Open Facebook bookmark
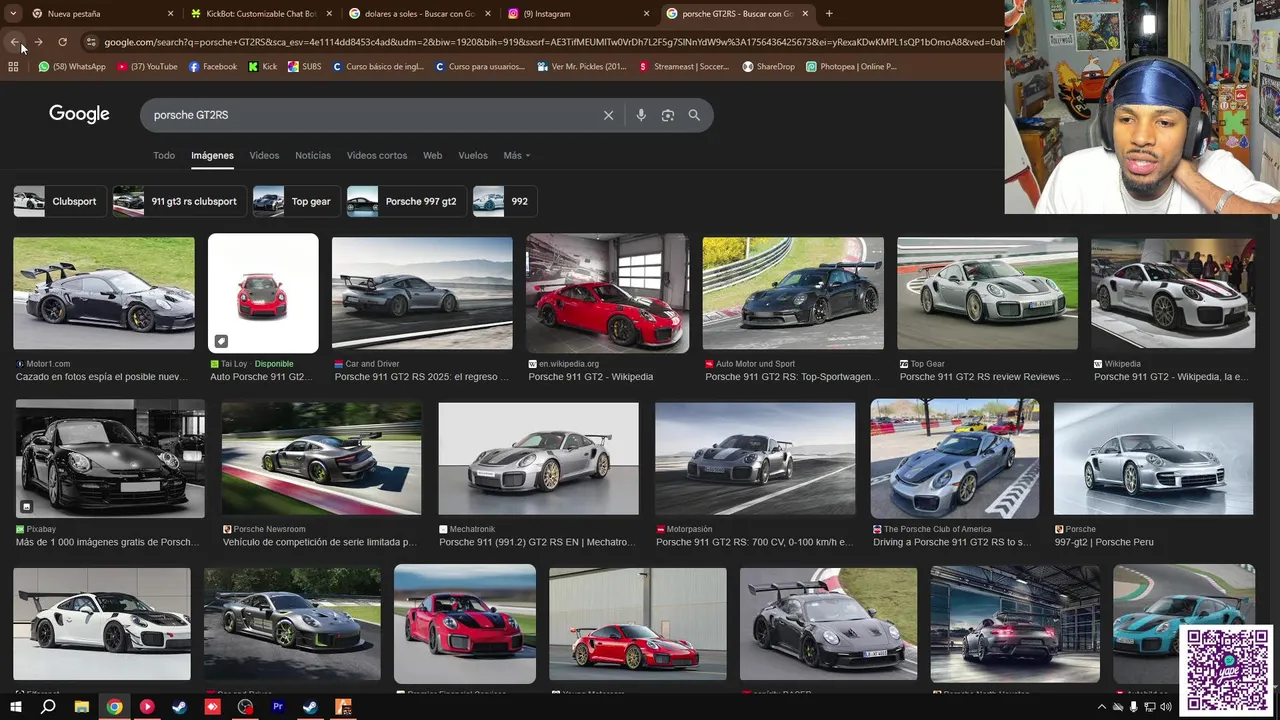The height and width of the screenshot is (720, 1280). point(212,67)
